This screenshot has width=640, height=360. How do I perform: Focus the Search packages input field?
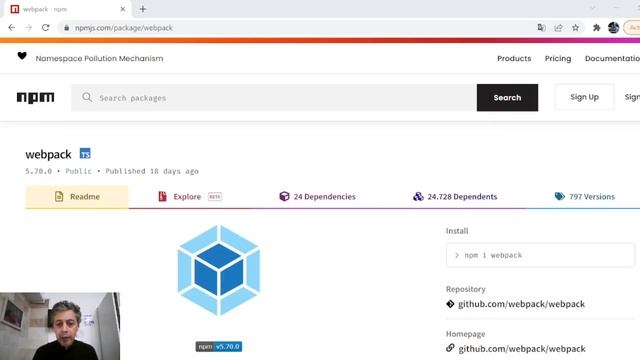pos(274,98)
